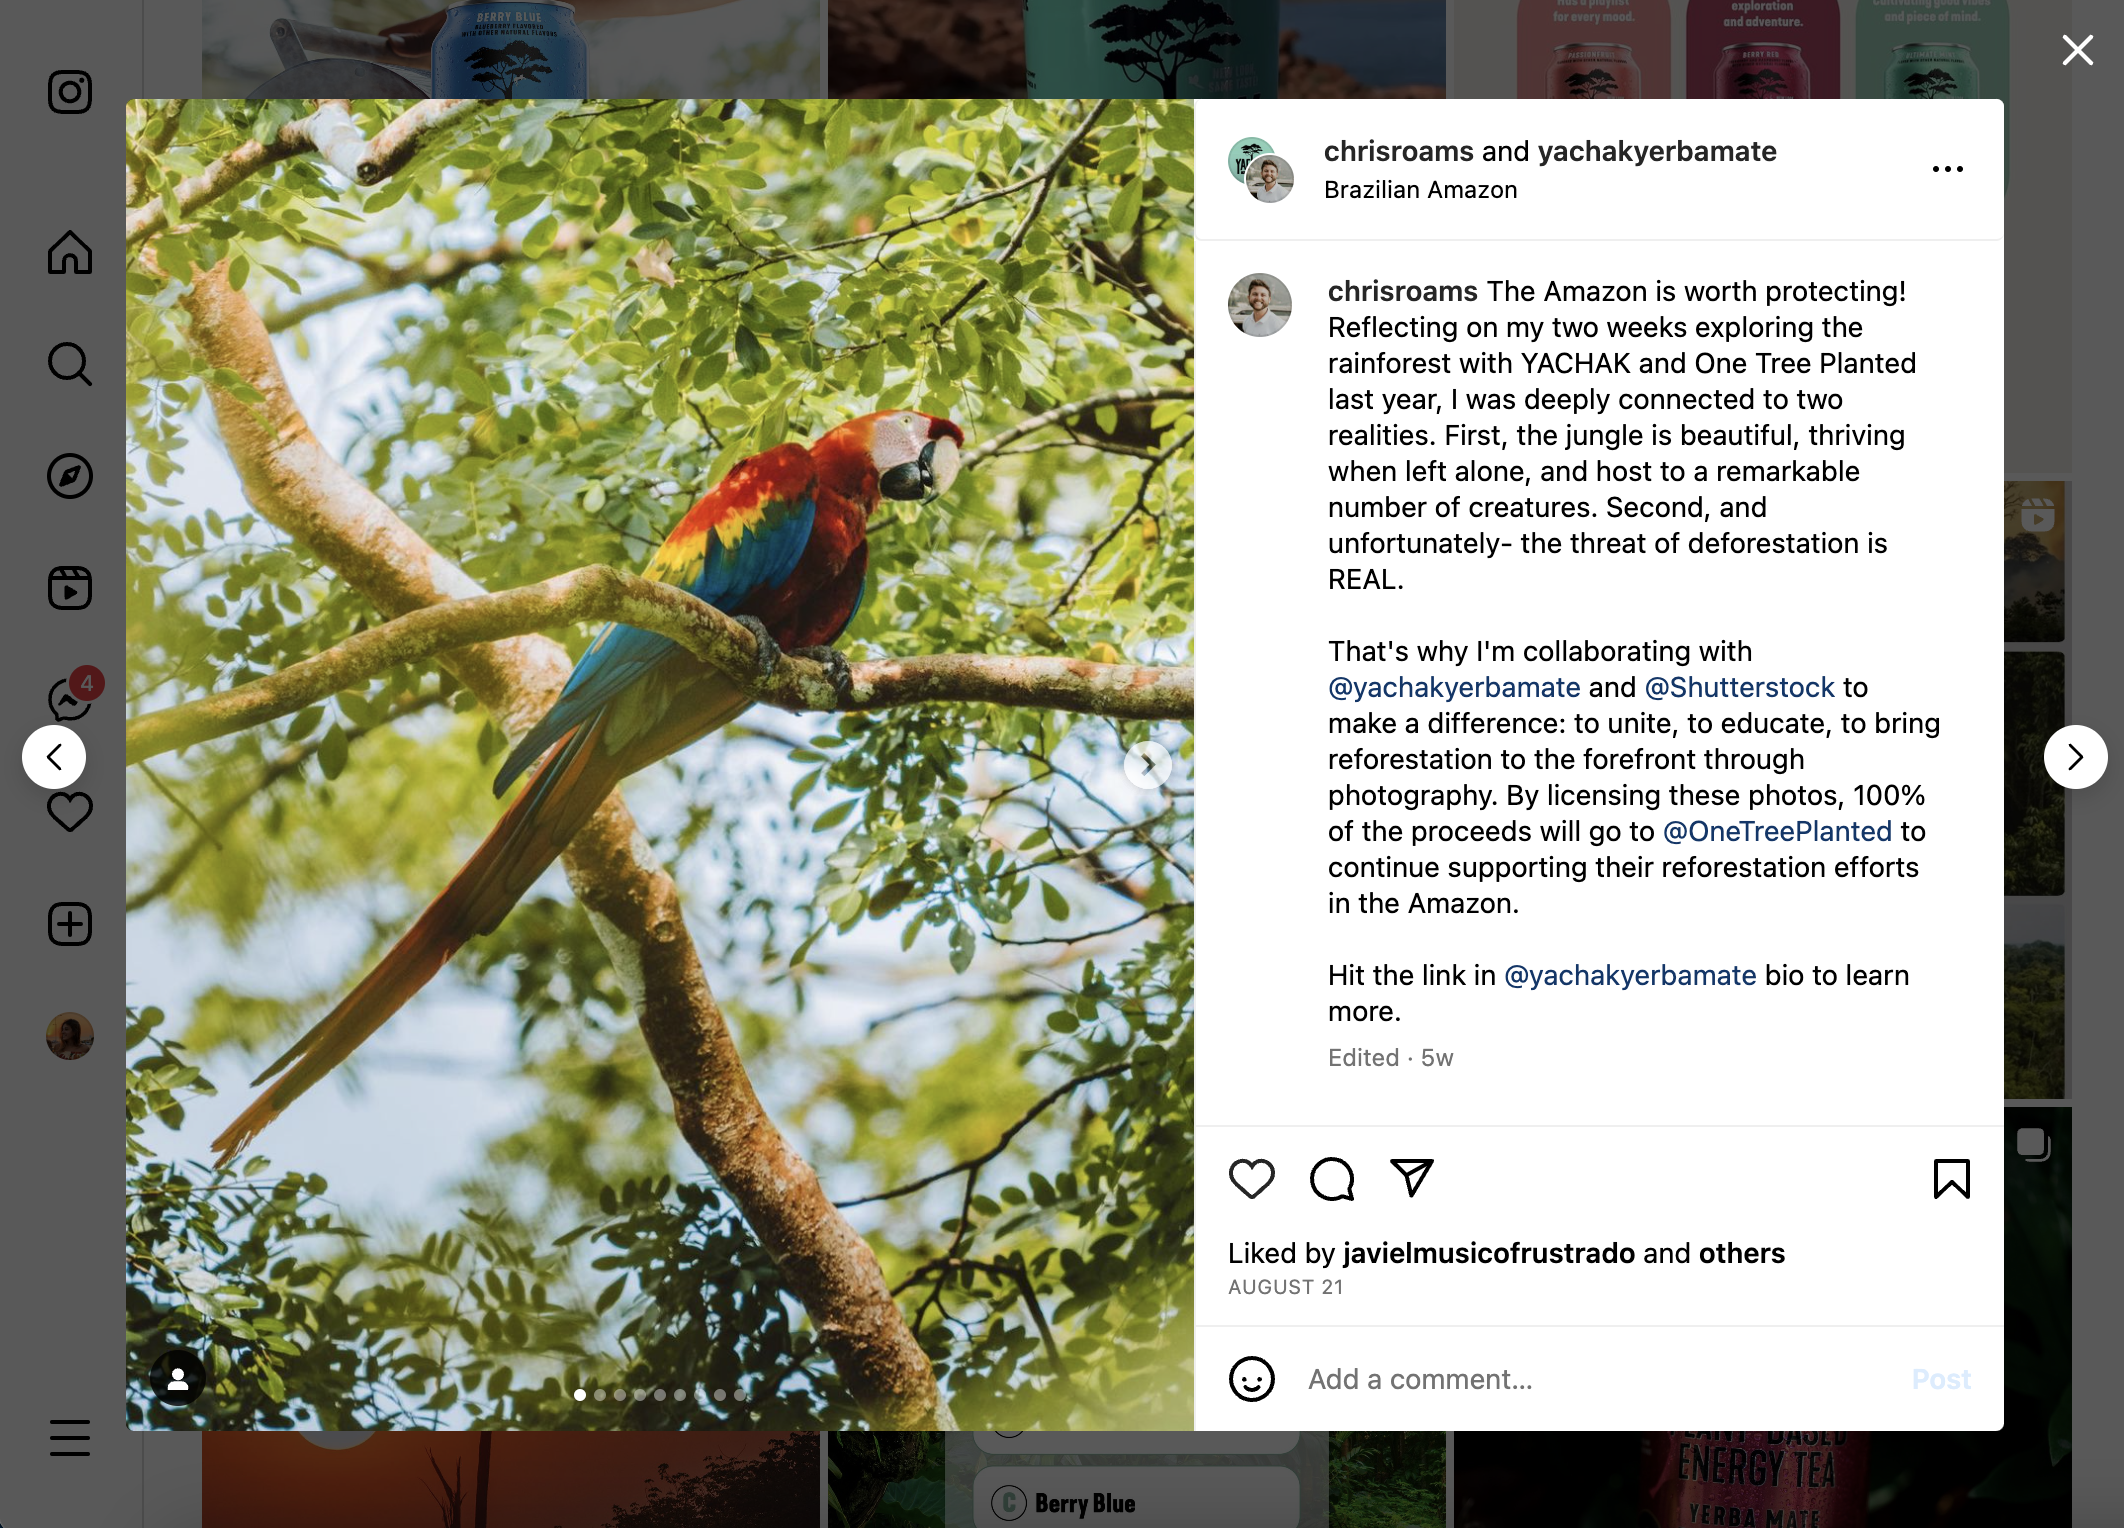Expand the hamburger More menu in sidebar
The image size is (2124, 1528).
70,1438
